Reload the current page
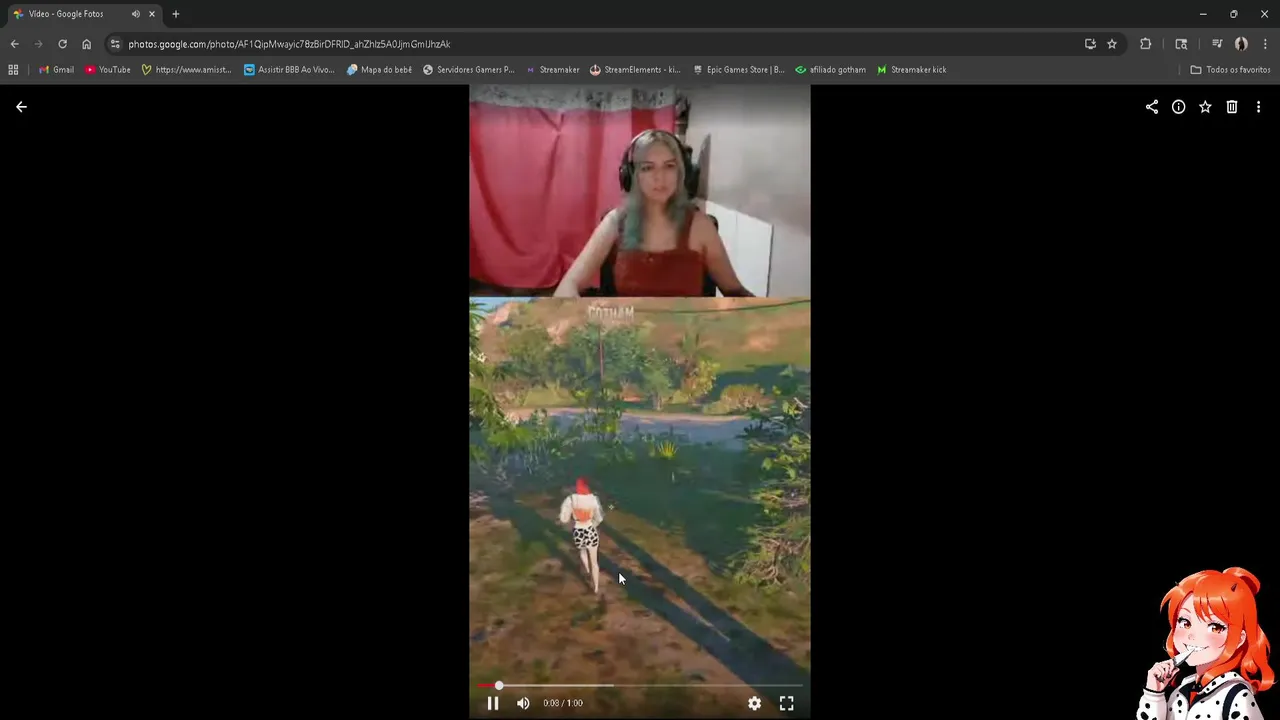The width and height of the screenshot is (1280, 720). [62, 44]
